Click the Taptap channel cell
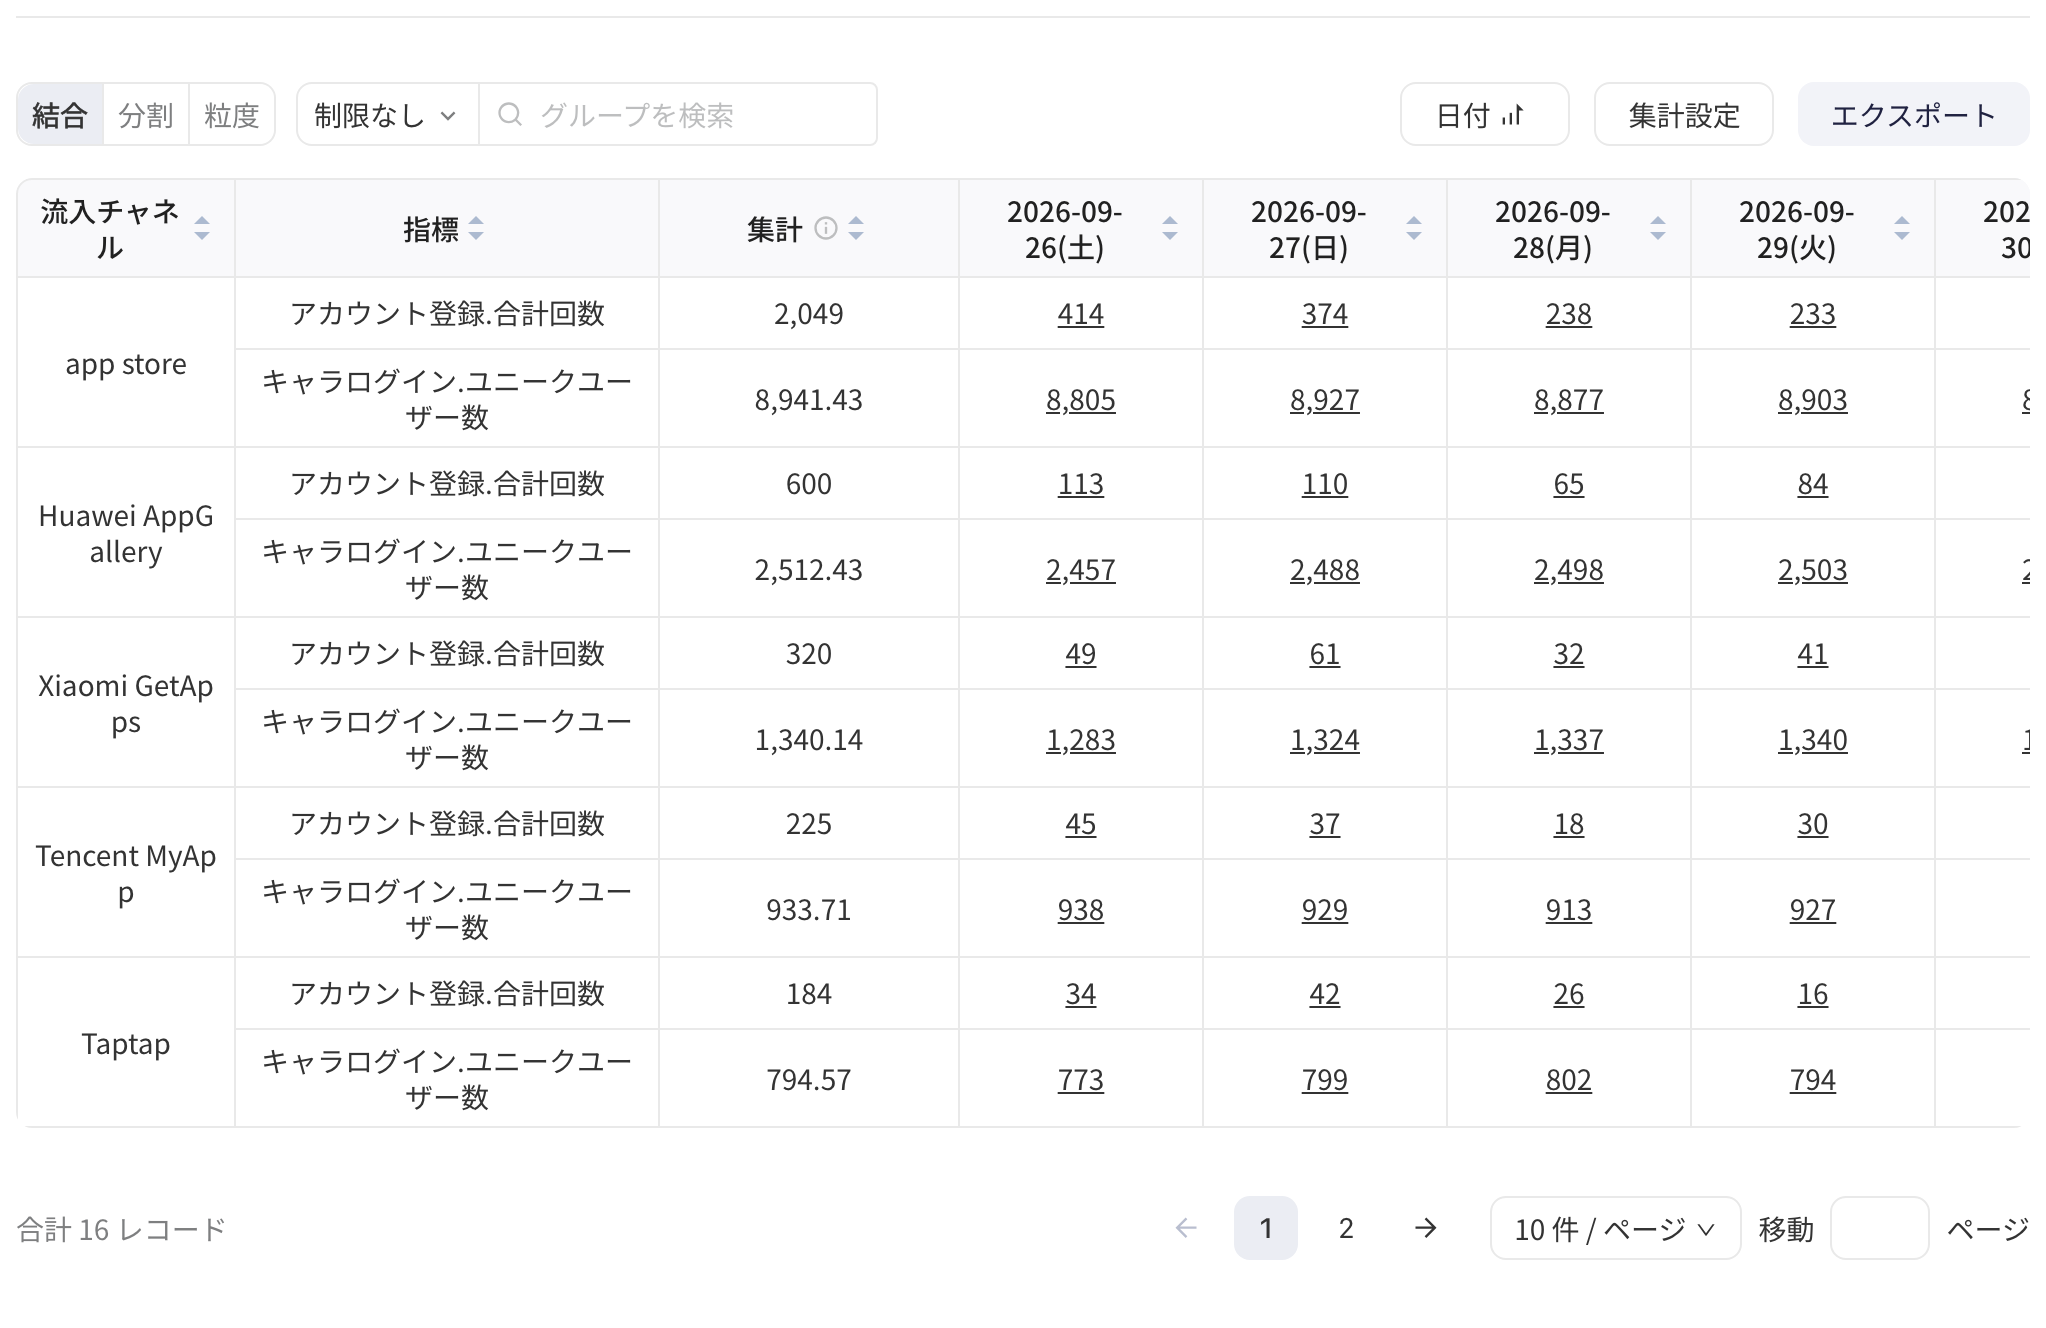 [x=126, y=1043]
